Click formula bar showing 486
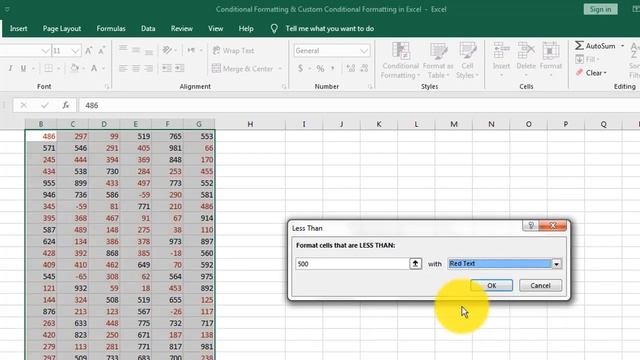 359,105
